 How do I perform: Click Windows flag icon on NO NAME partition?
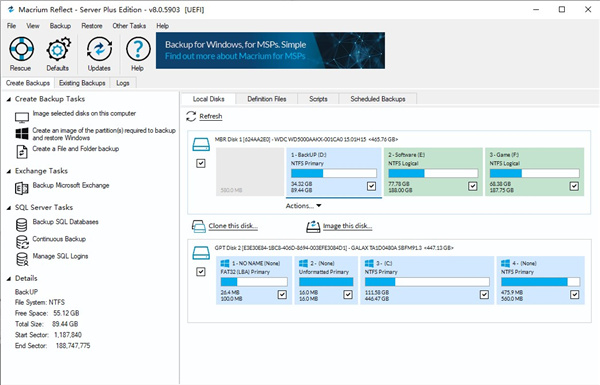tap(225, 263)
